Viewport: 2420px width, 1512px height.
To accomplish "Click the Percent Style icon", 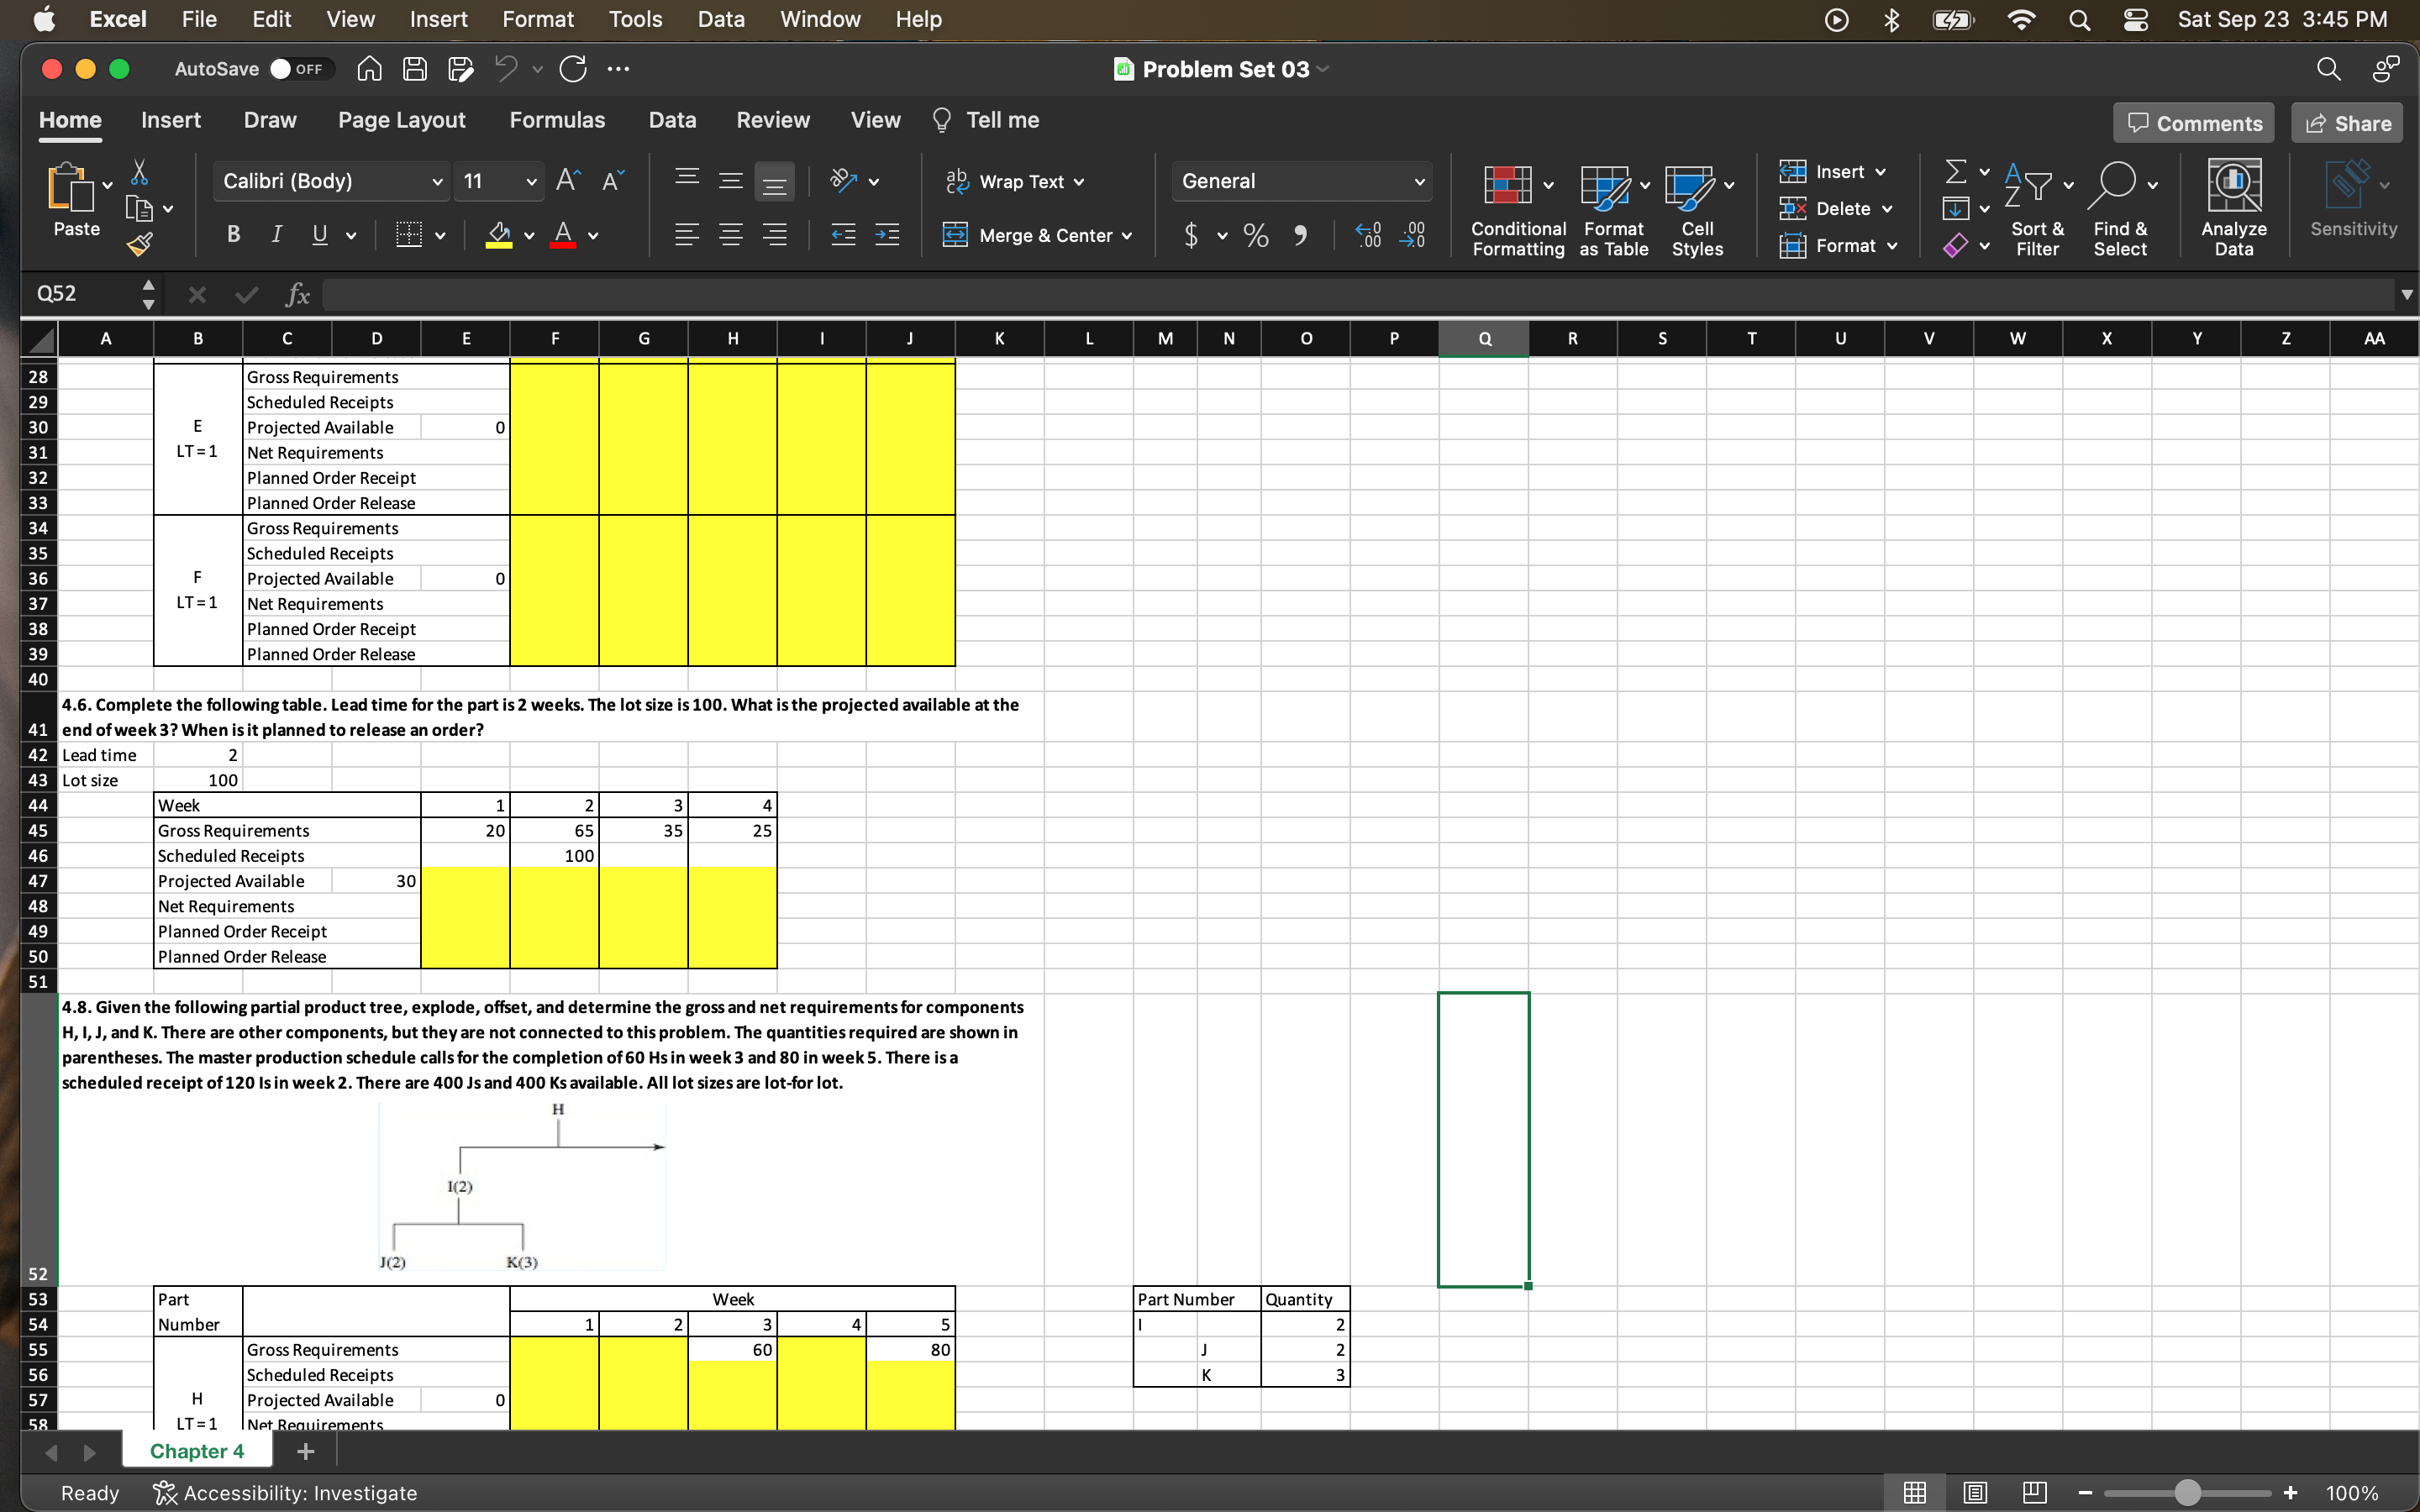I will (x=1256, y=236).
